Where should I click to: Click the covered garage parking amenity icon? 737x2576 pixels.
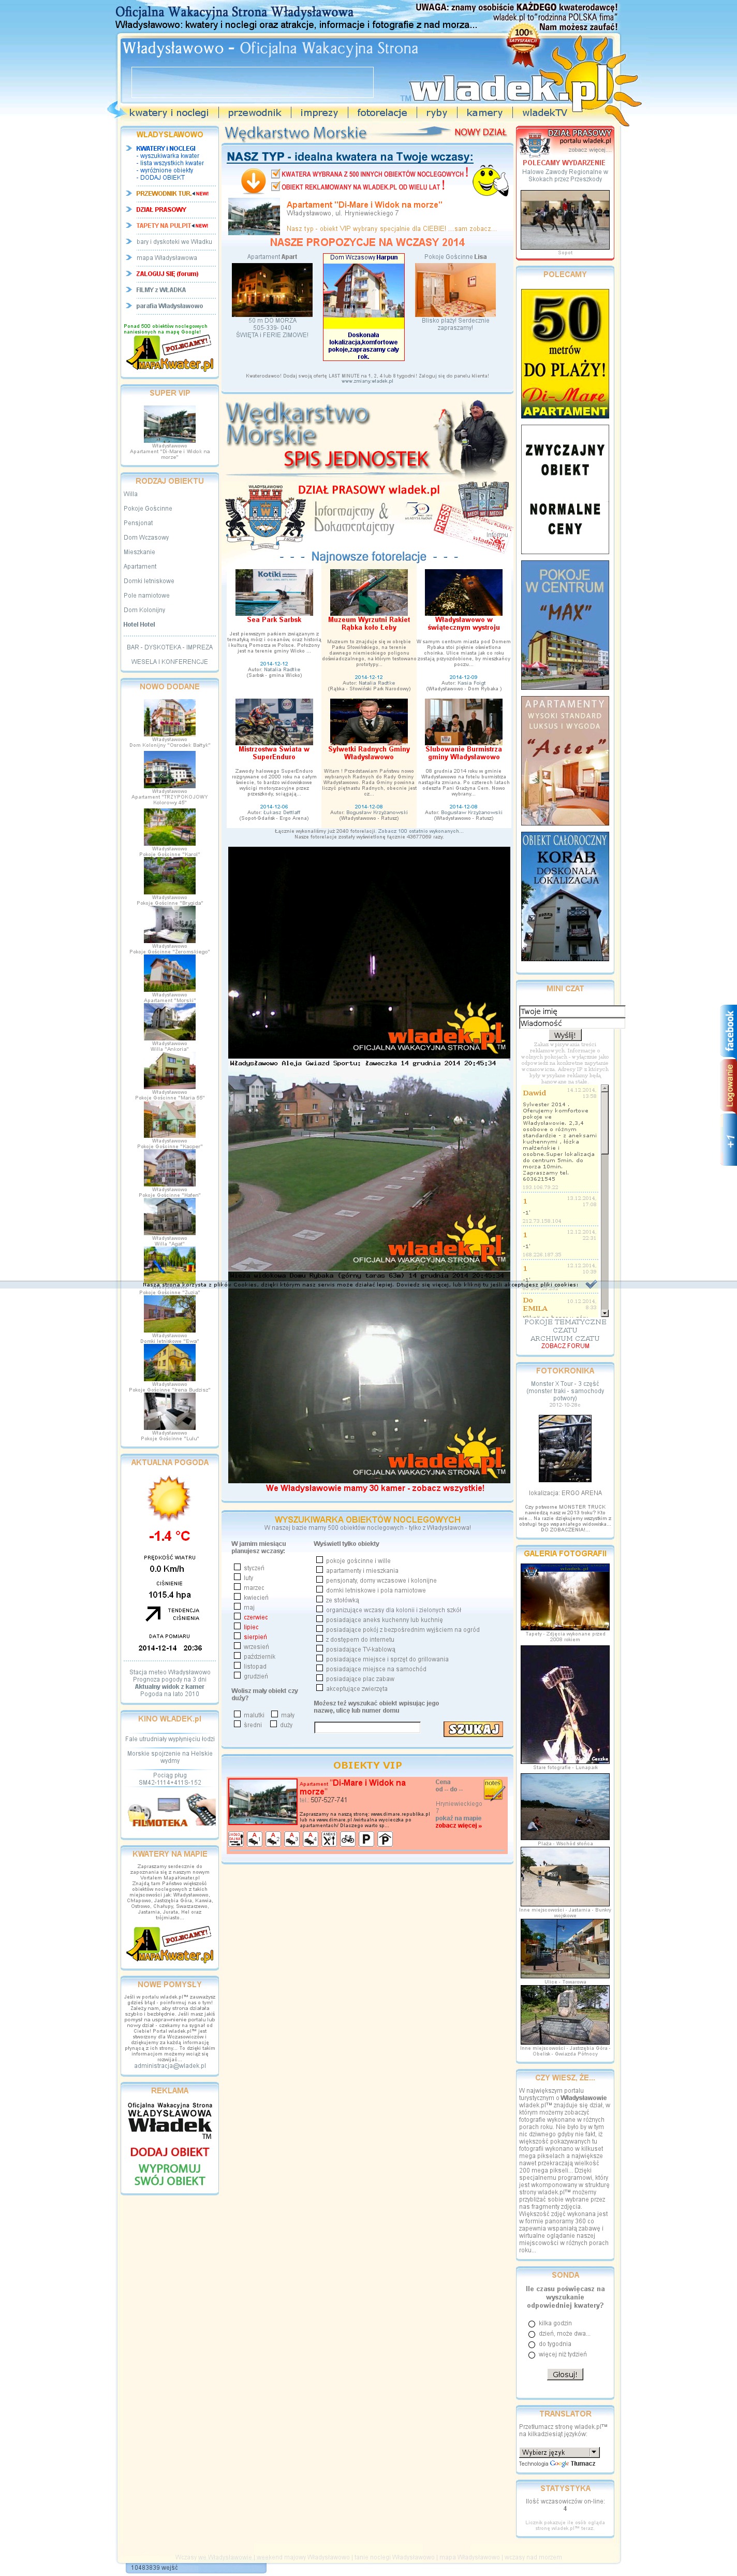[x=385, y=1839]
